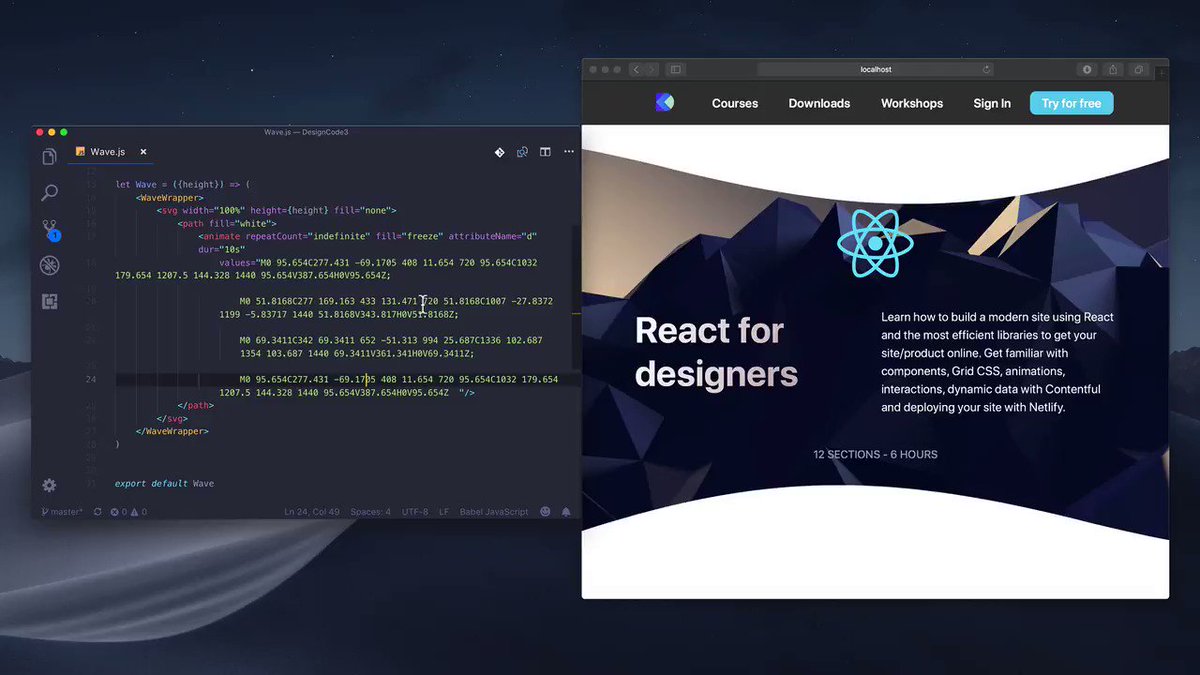The height and width of the screenshot is (675, 1200).
Task: Change indentation via Spaces: 4
Action: tap(372, 511)
